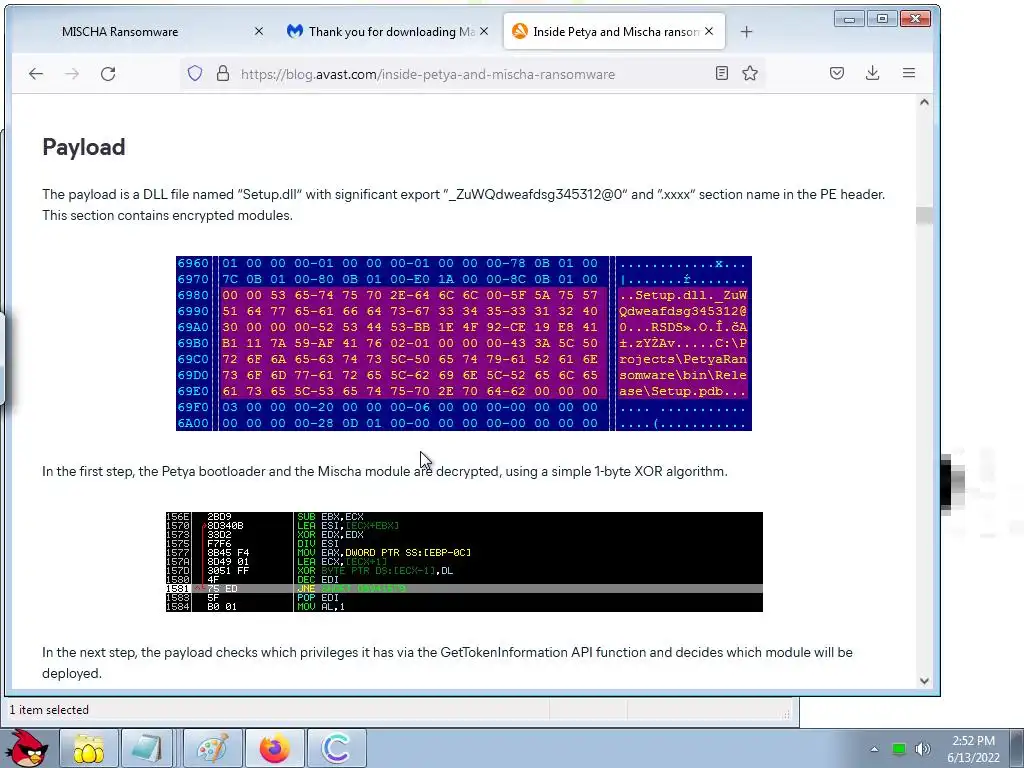This screenshot has height=768, width=1024.
Task: Click the sentence about 1-byte XOR algorithm
Action: point(385,472)
